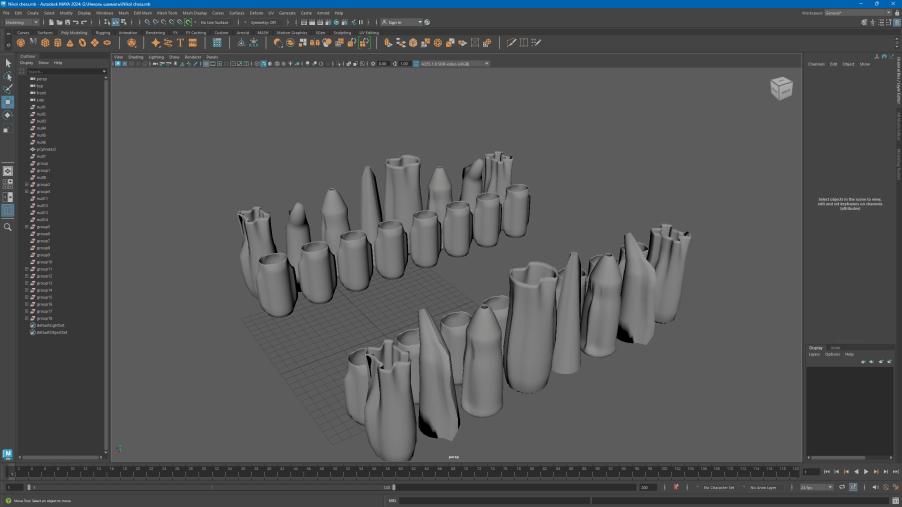Viewport: 902px width, 507px height.
Task: Click the Save scene icon
Action: [67, 22]
